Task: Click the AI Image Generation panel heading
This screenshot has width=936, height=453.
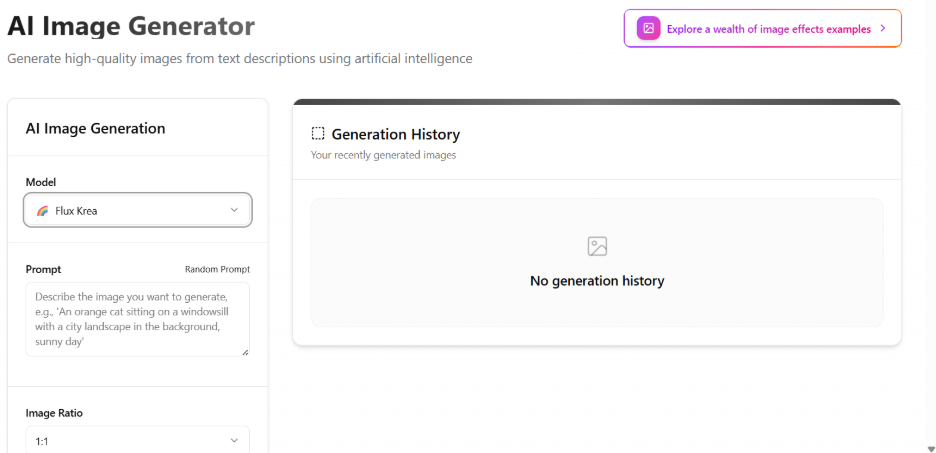Action: (x=95, y=128)
